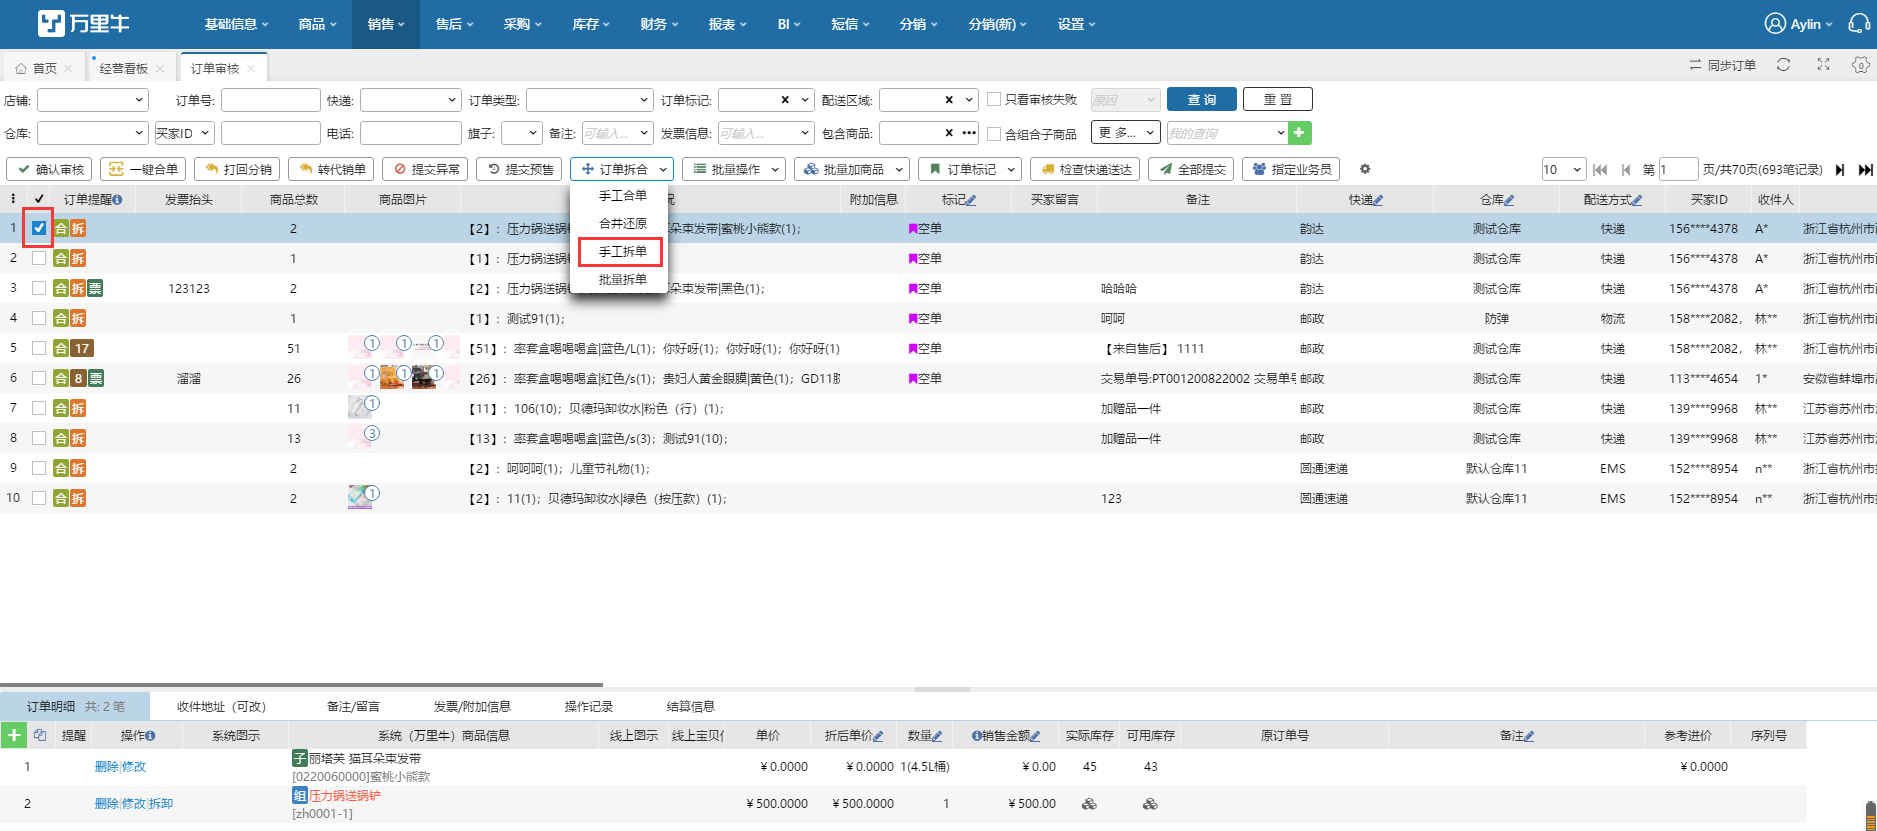This screenshot has height=831, width=1877.
Task: Click the edit pencil on 标记 column
Action: coord(971,200)
